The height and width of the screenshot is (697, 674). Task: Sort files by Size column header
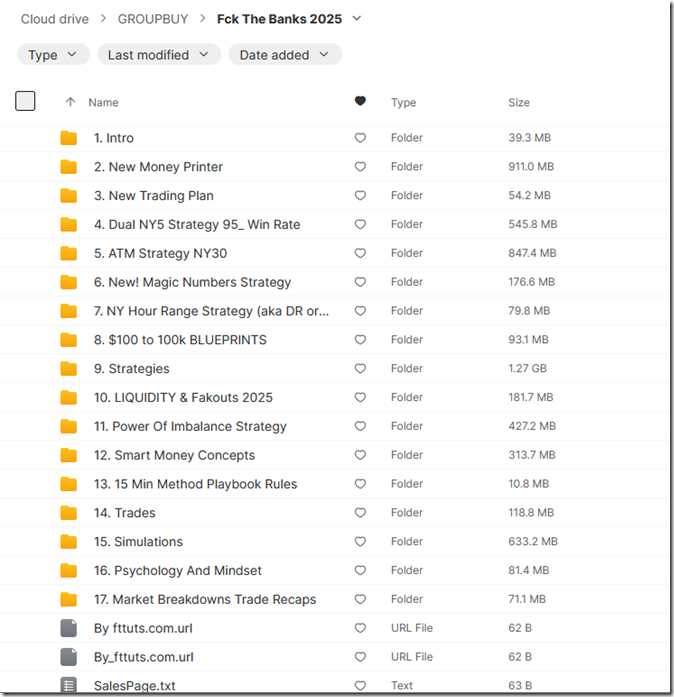coord(519,102)
